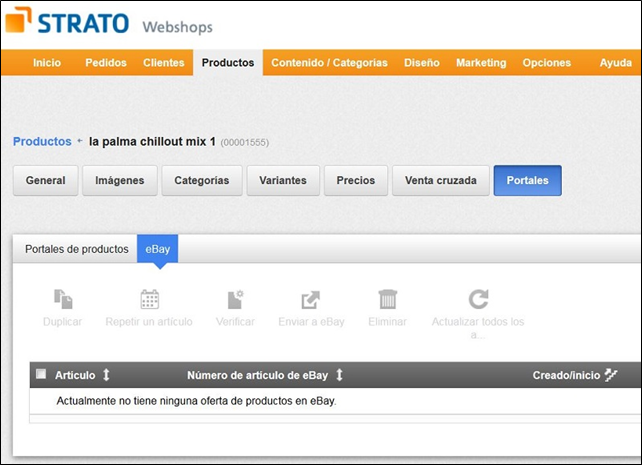Switch to the Imágenes product tab
Viewport: 642px width, 465px height.
tap(120, 181)
